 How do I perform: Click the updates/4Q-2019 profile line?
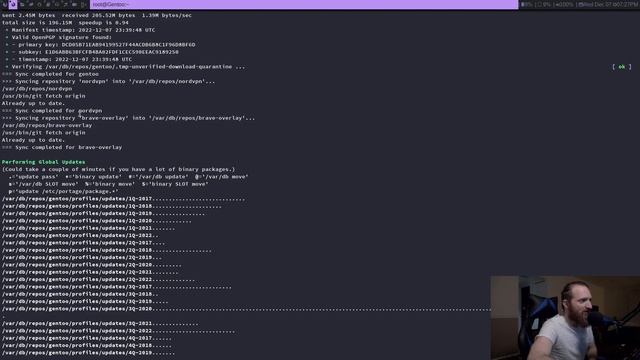tap(89, 353)
